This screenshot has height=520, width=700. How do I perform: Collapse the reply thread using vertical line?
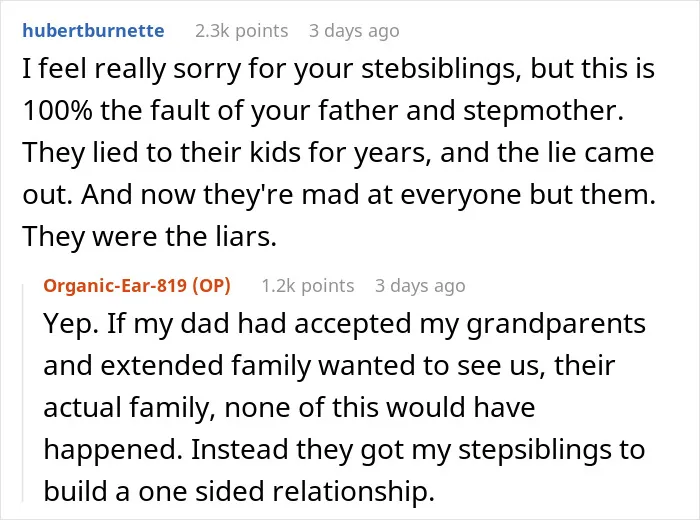(x=23, y=393)
